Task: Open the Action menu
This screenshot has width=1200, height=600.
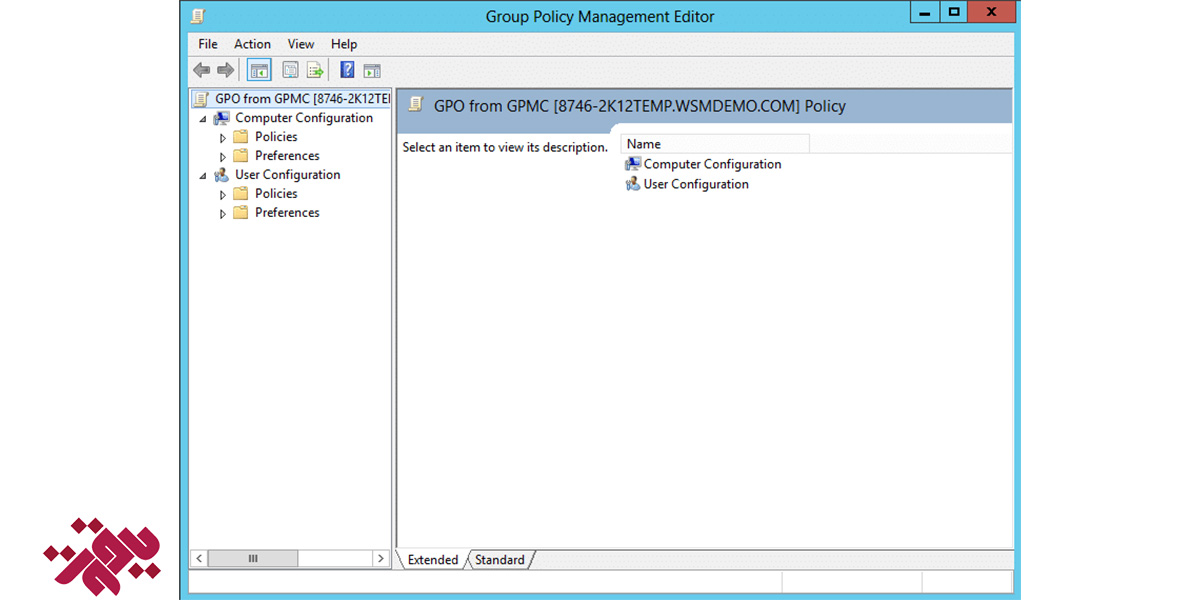Action: 252,44
